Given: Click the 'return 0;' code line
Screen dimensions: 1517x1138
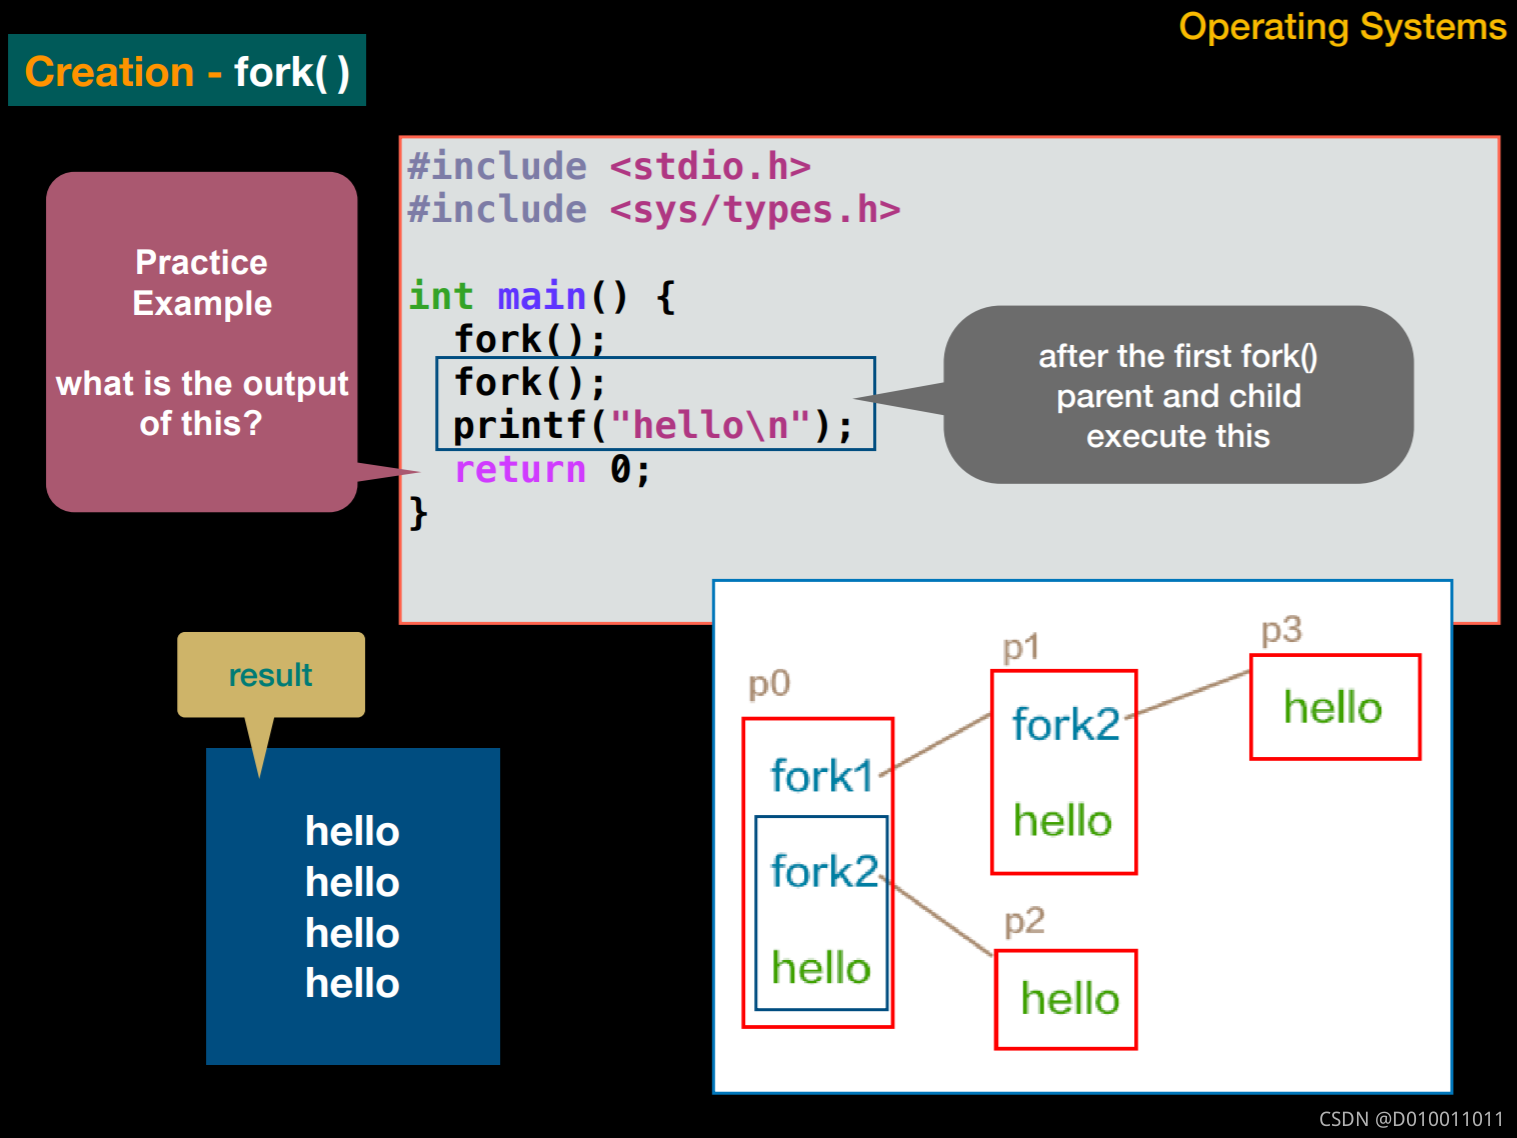Looking at the screenshot, I should pyautogui.click(x=552, y=469).
